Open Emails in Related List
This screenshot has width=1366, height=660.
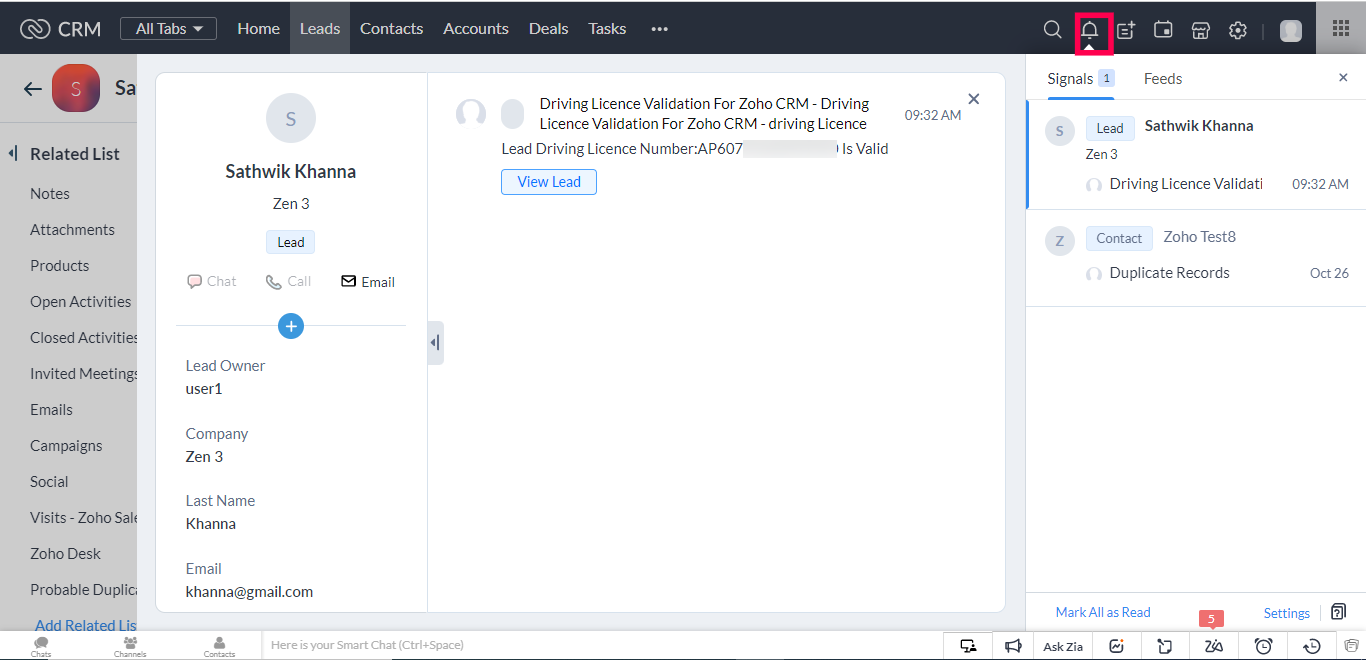pyautogui.click(x=51, y=410)
